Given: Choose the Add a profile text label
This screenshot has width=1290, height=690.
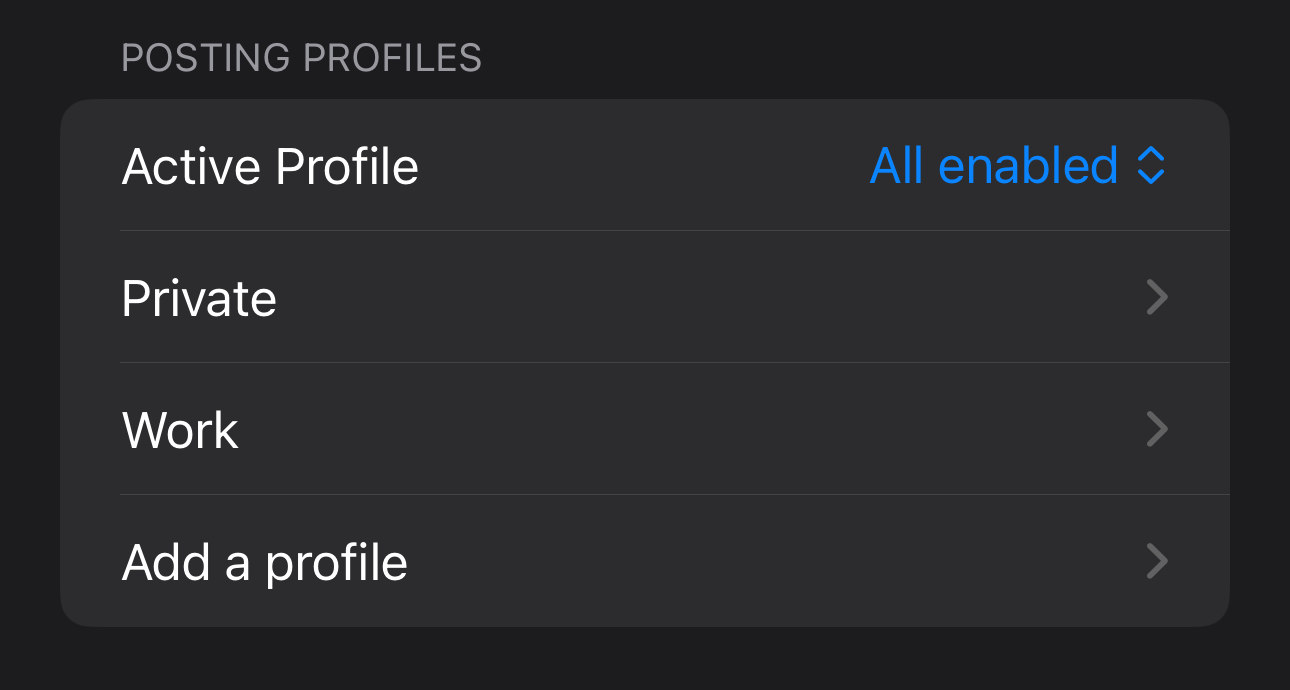Looking at the screenshot, I should click(265, 562).
